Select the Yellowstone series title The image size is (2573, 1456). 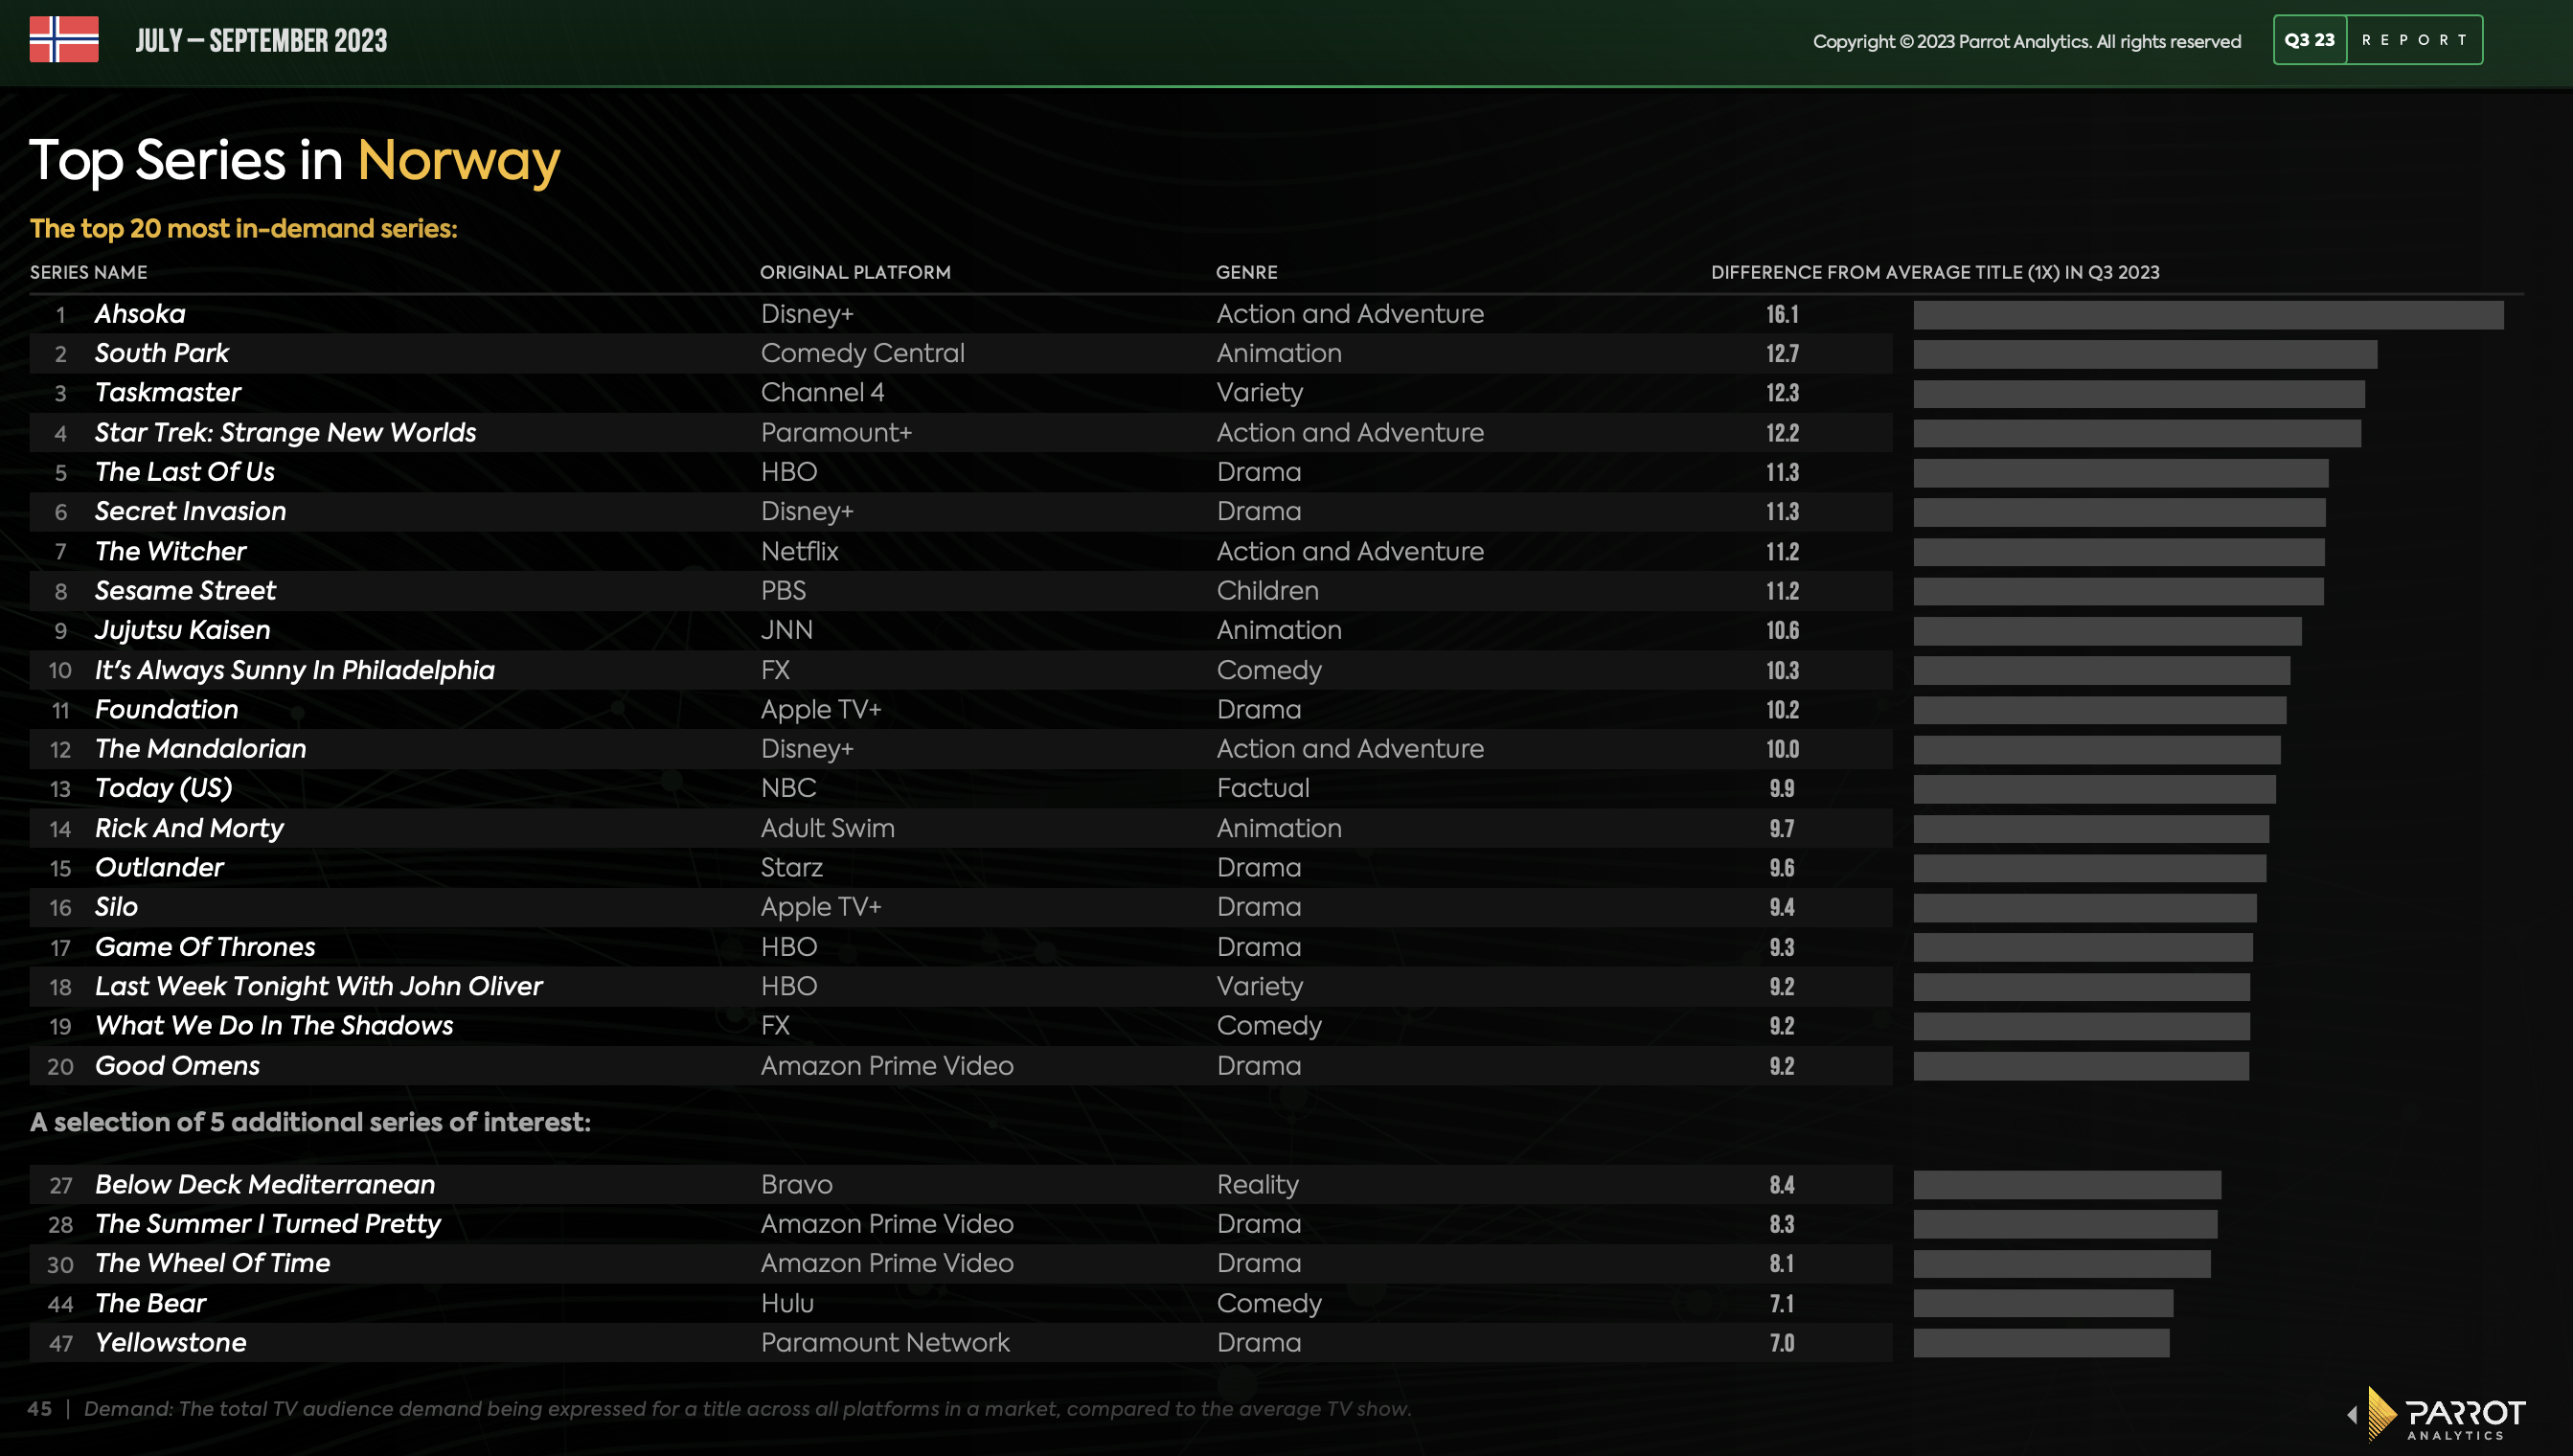click(170, 1343)
